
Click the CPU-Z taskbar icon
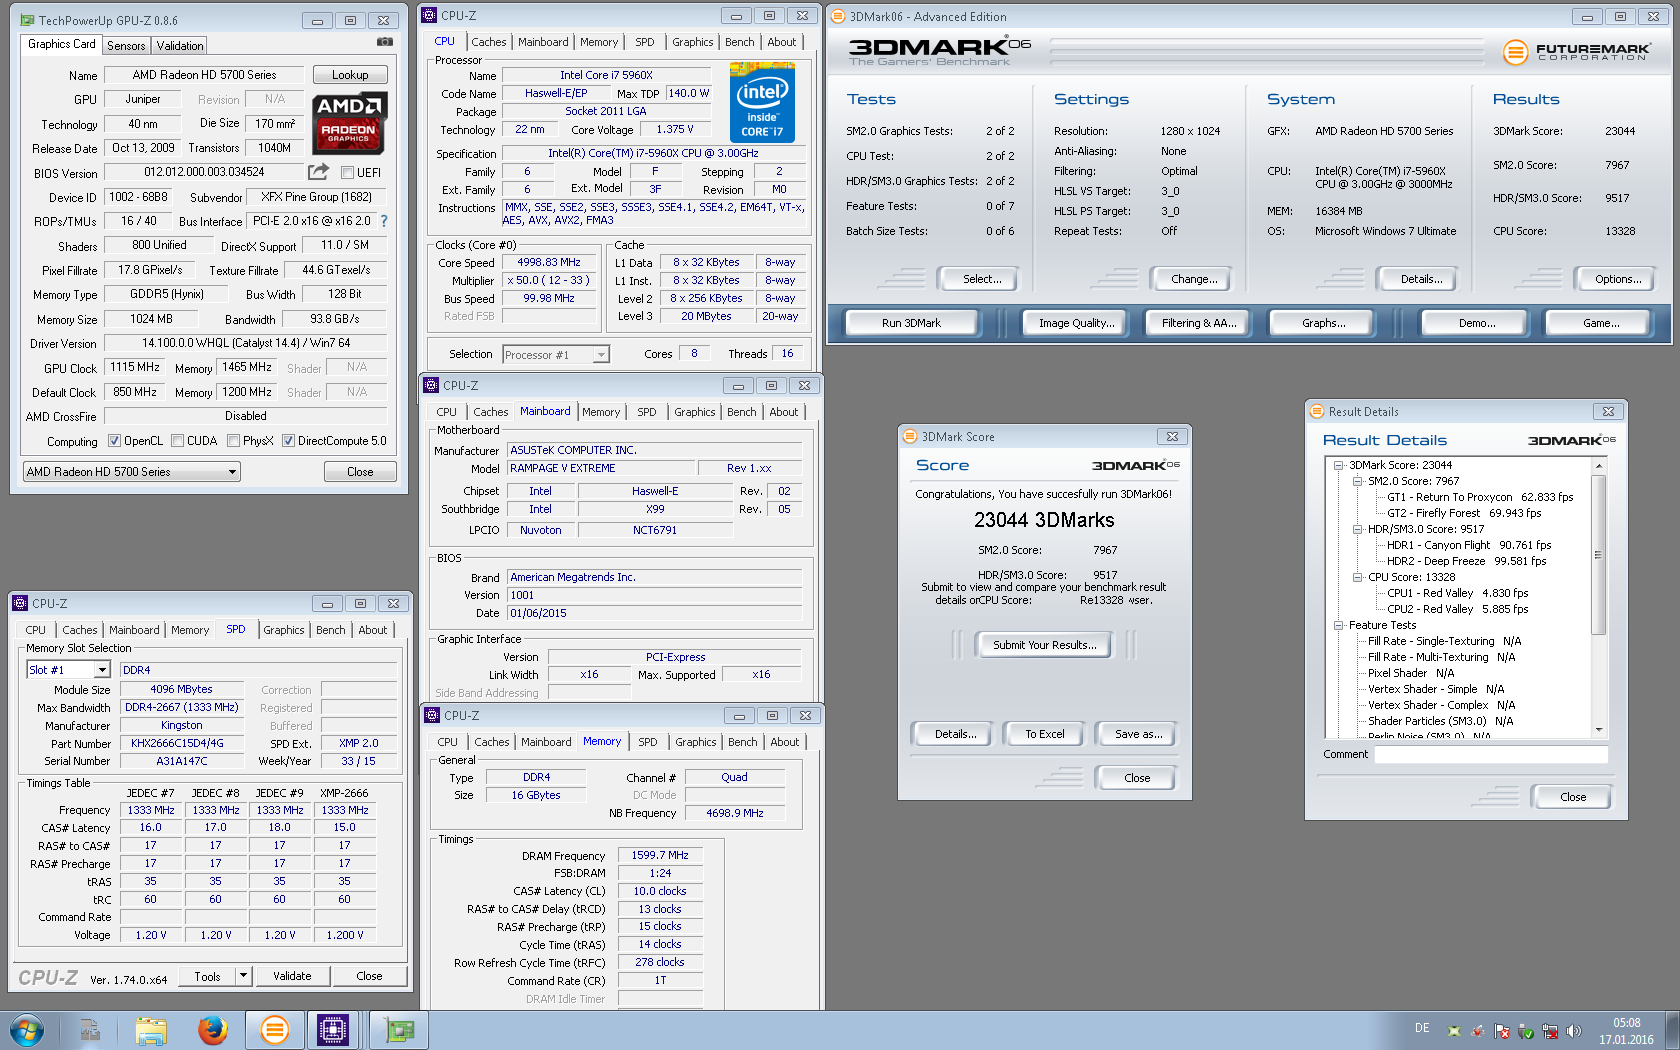click(333, 1030)
